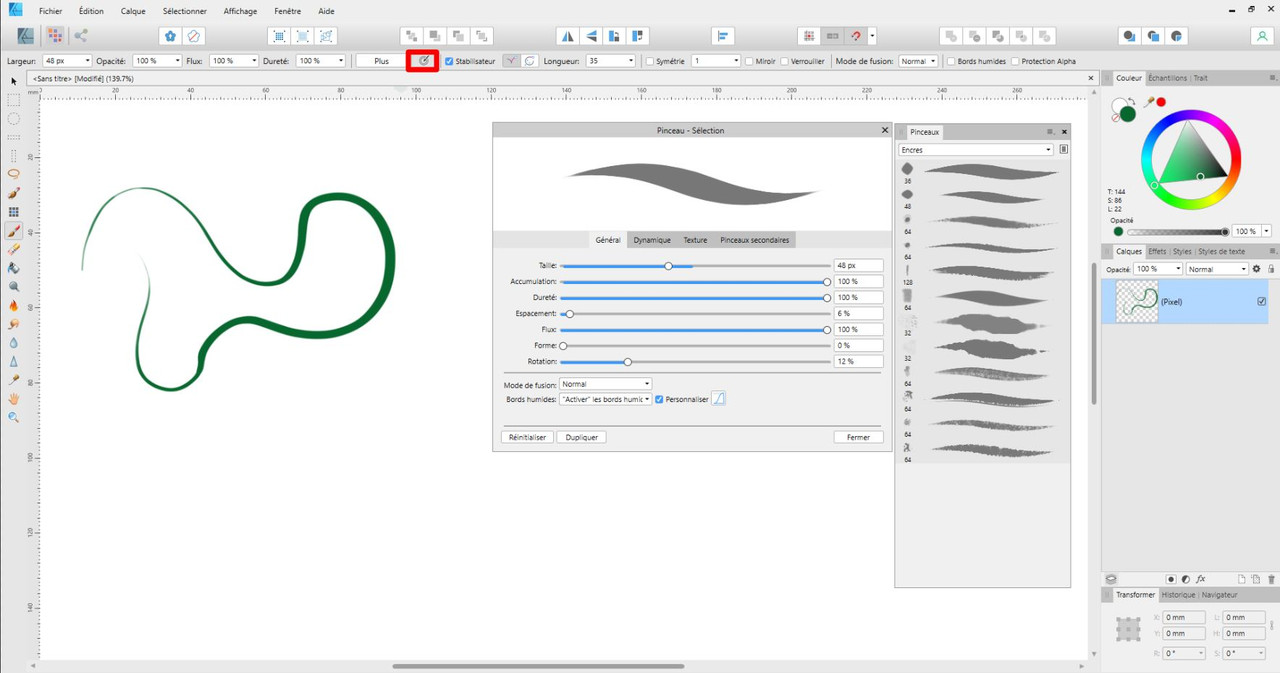Hide the (Pixel) layer via checkbox
The width and height of the screenshot is (1280, 673).
(1261, 301)
